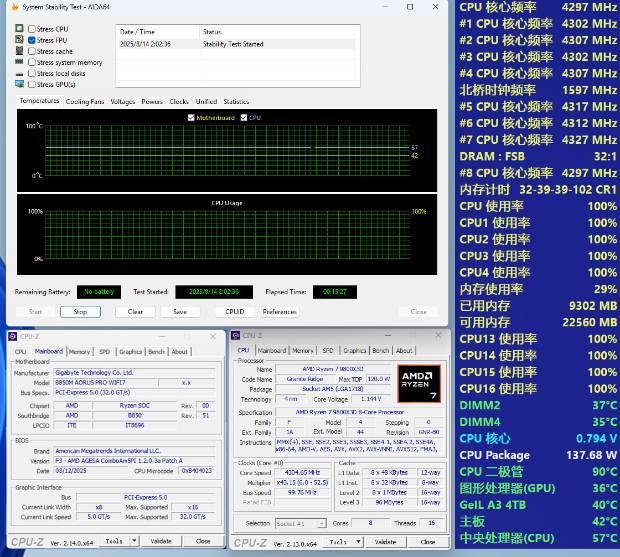Stop the stability test

(80, 312)
